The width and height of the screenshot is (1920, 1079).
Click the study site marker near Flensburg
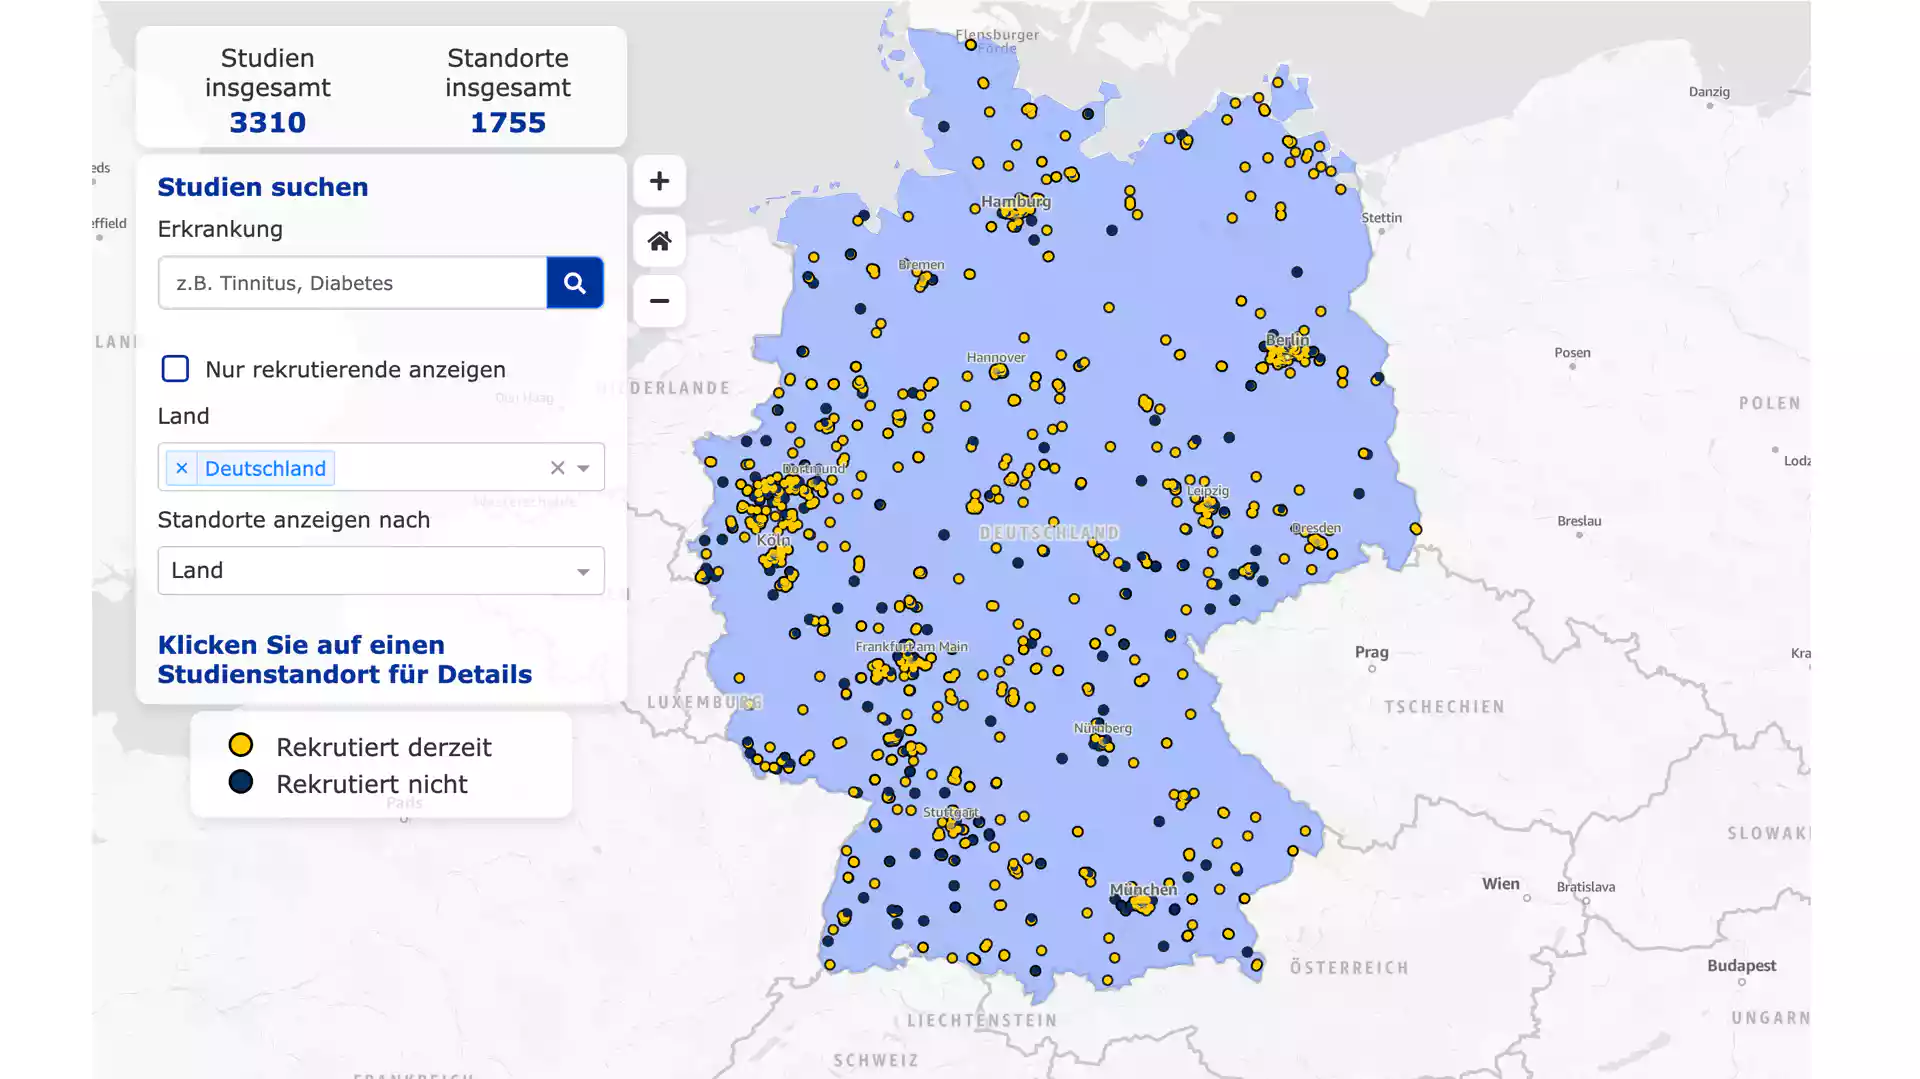970,45
